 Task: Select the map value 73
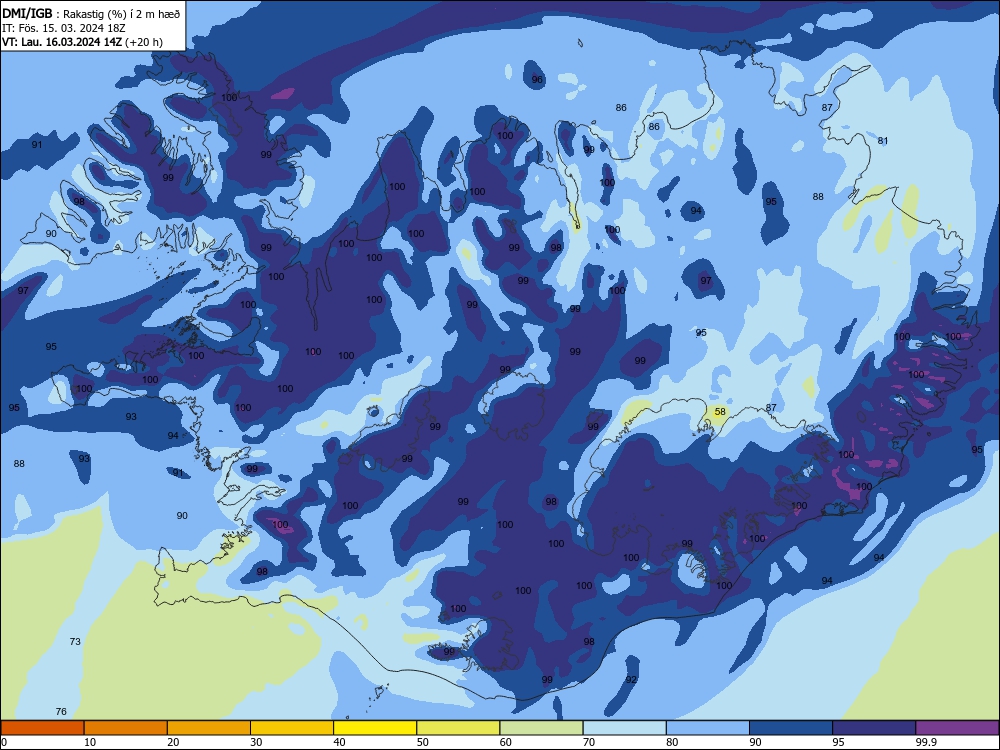point(75,641)
